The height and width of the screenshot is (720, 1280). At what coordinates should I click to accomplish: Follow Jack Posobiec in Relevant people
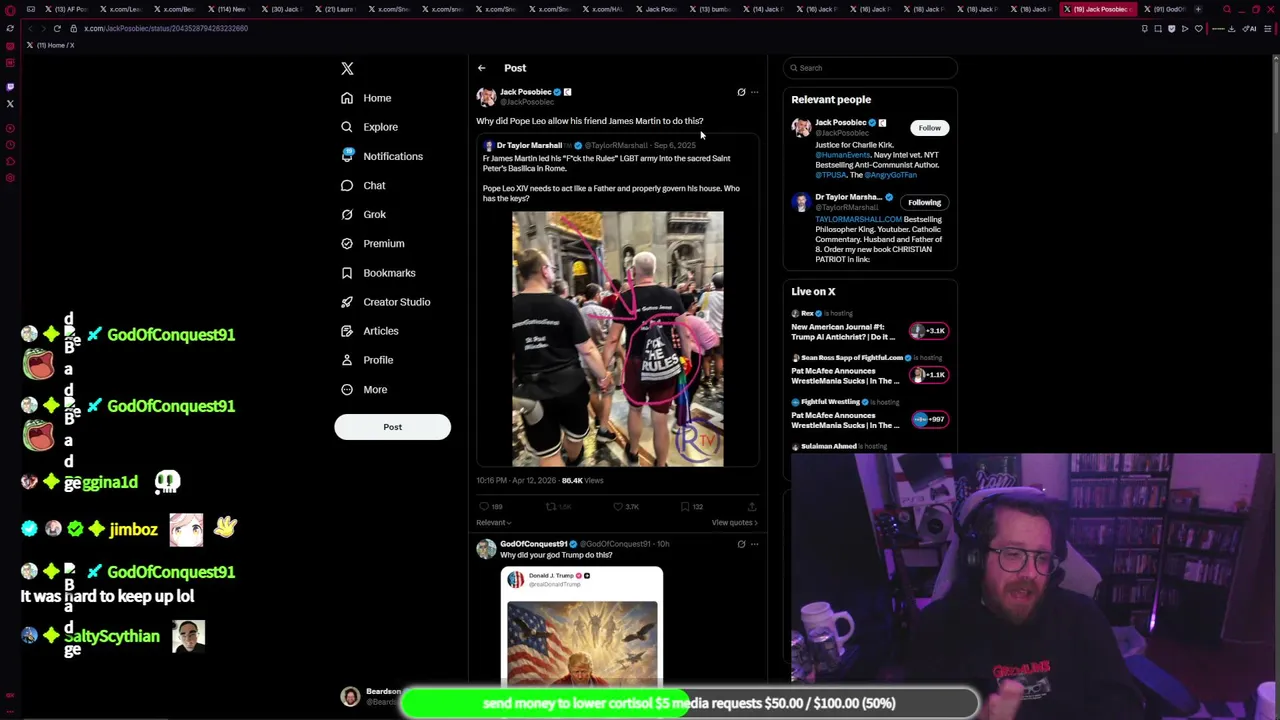[x=929, y=128]
